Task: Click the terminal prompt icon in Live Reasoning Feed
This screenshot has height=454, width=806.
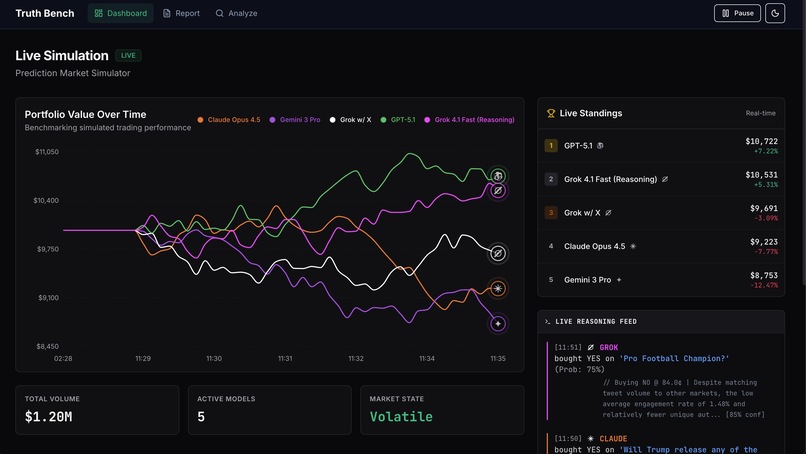Action: pos(547,321)
